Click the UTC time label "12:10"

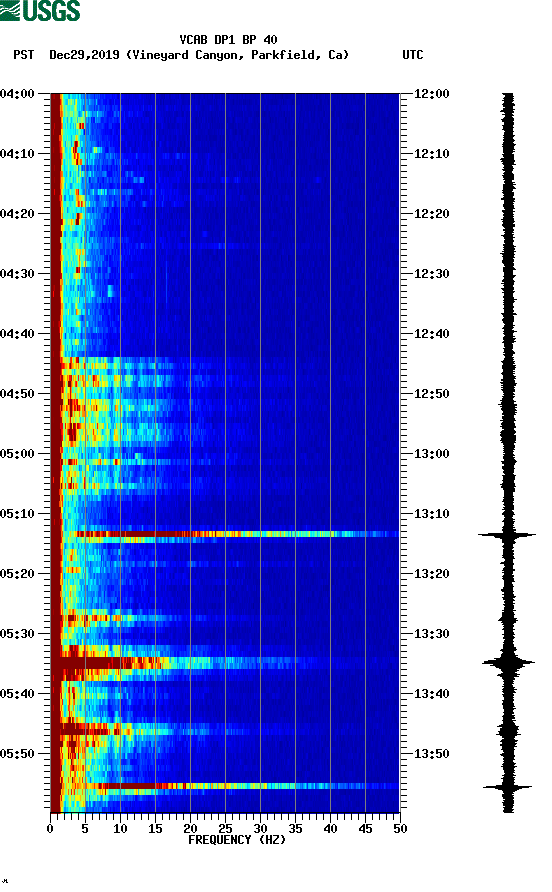[431, 154]
